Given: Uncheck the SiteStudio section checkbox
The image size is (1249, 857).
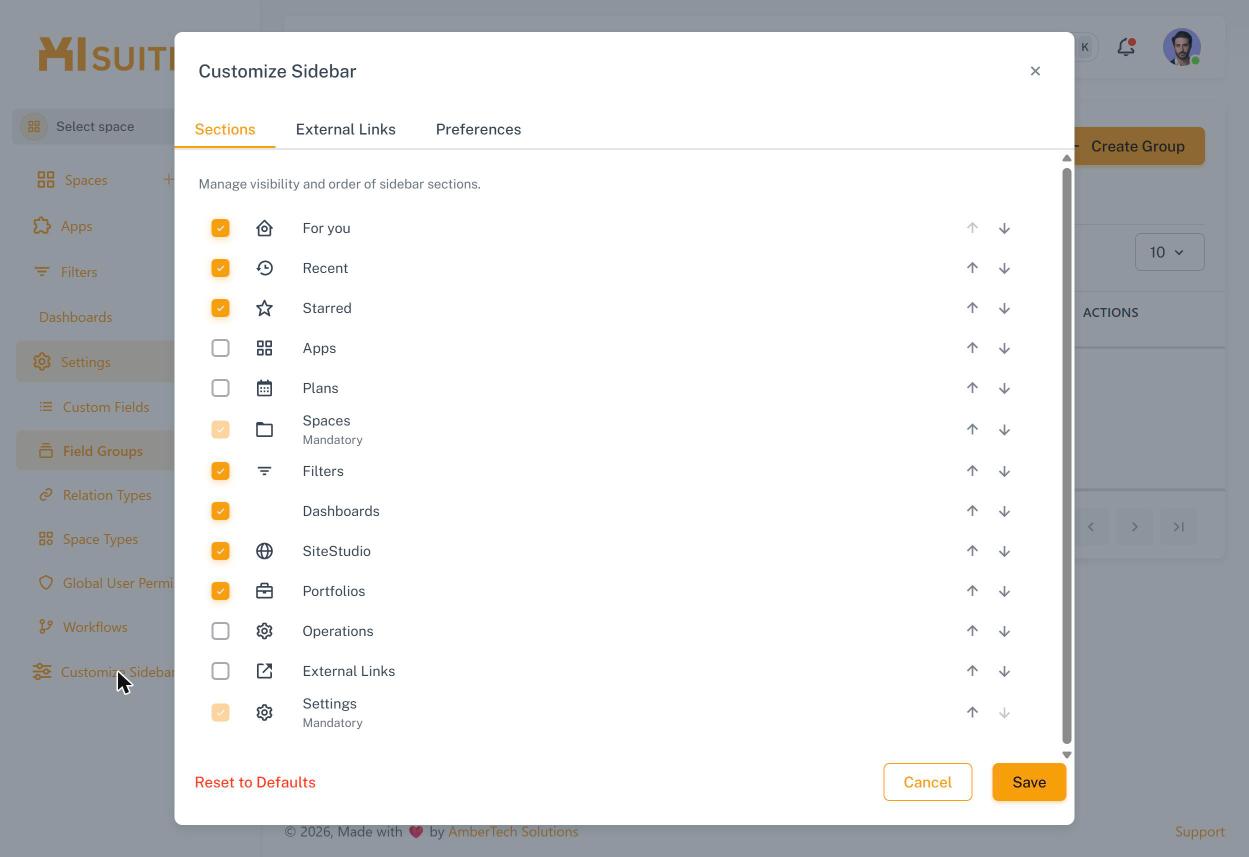Looking at the screenshot, I should [220, 551].
